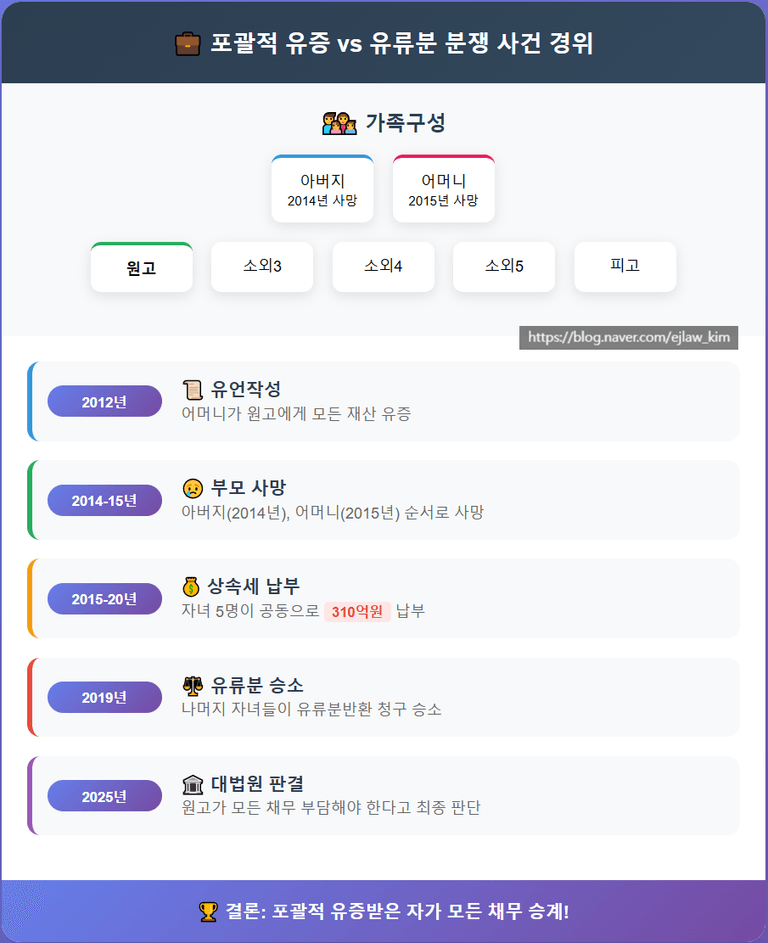The height and width of the screenshot is (943, 768).
Task: Pick the 소외5 family card
Action: [504, 267]
